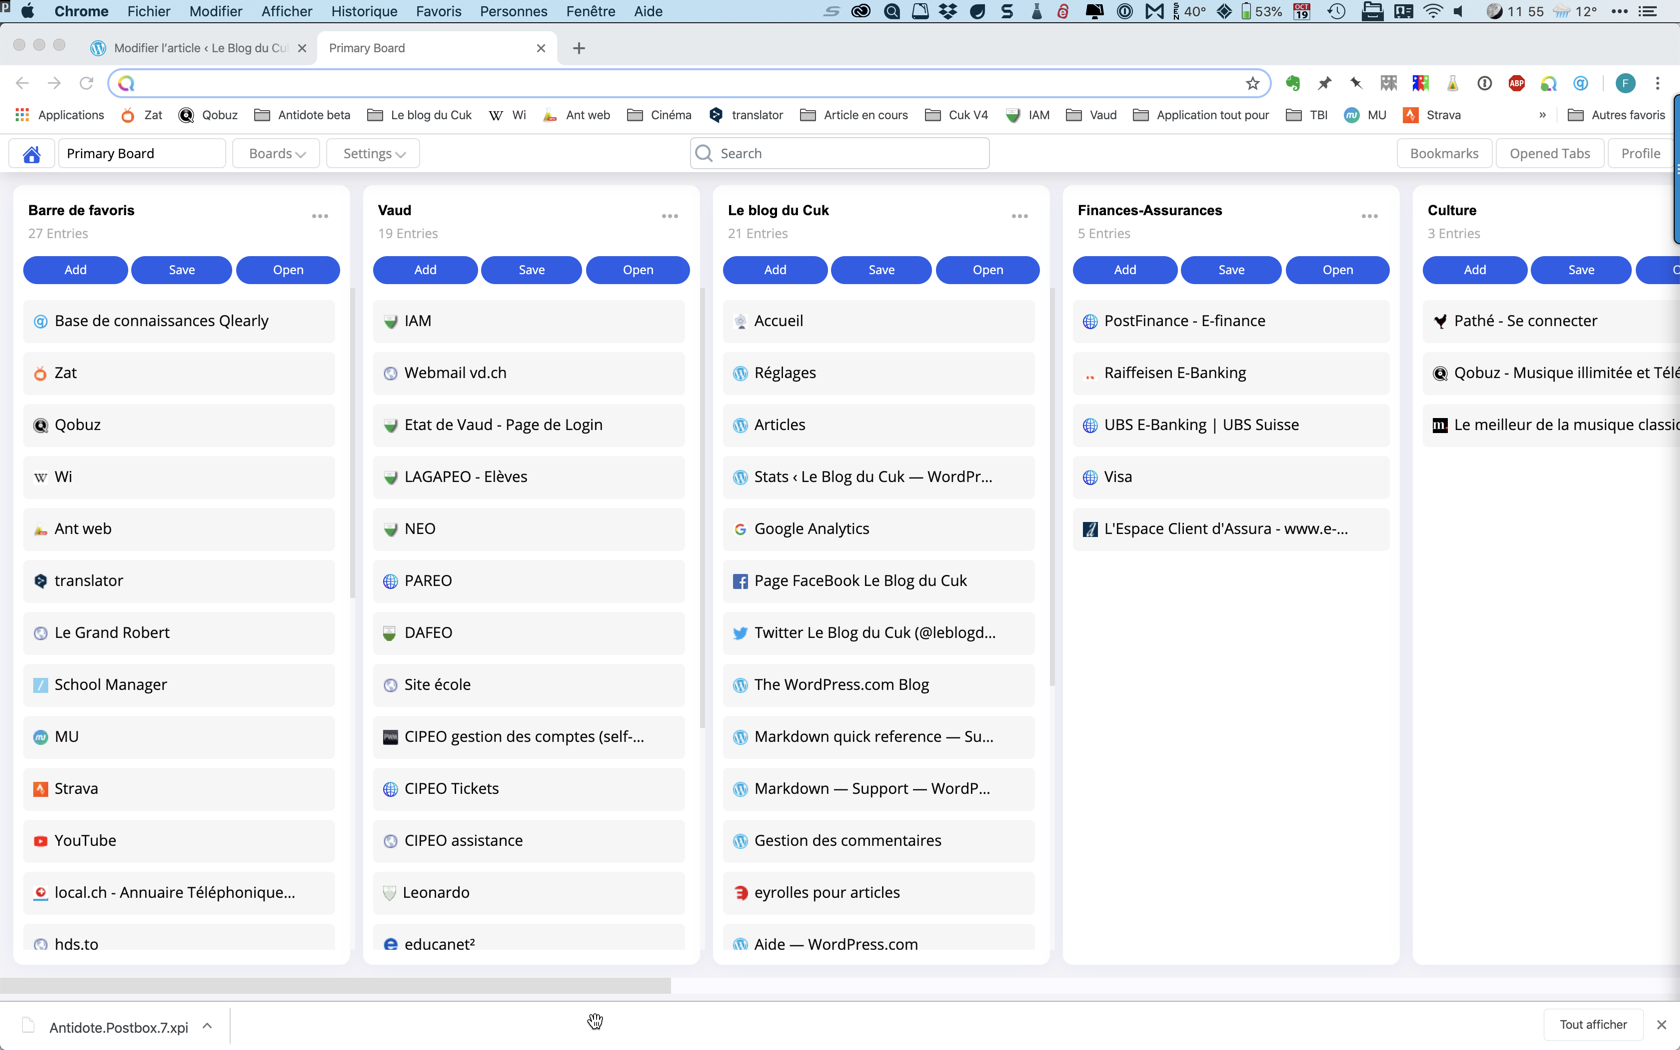Open the Chrome profile avatar F

[1625, 83]
